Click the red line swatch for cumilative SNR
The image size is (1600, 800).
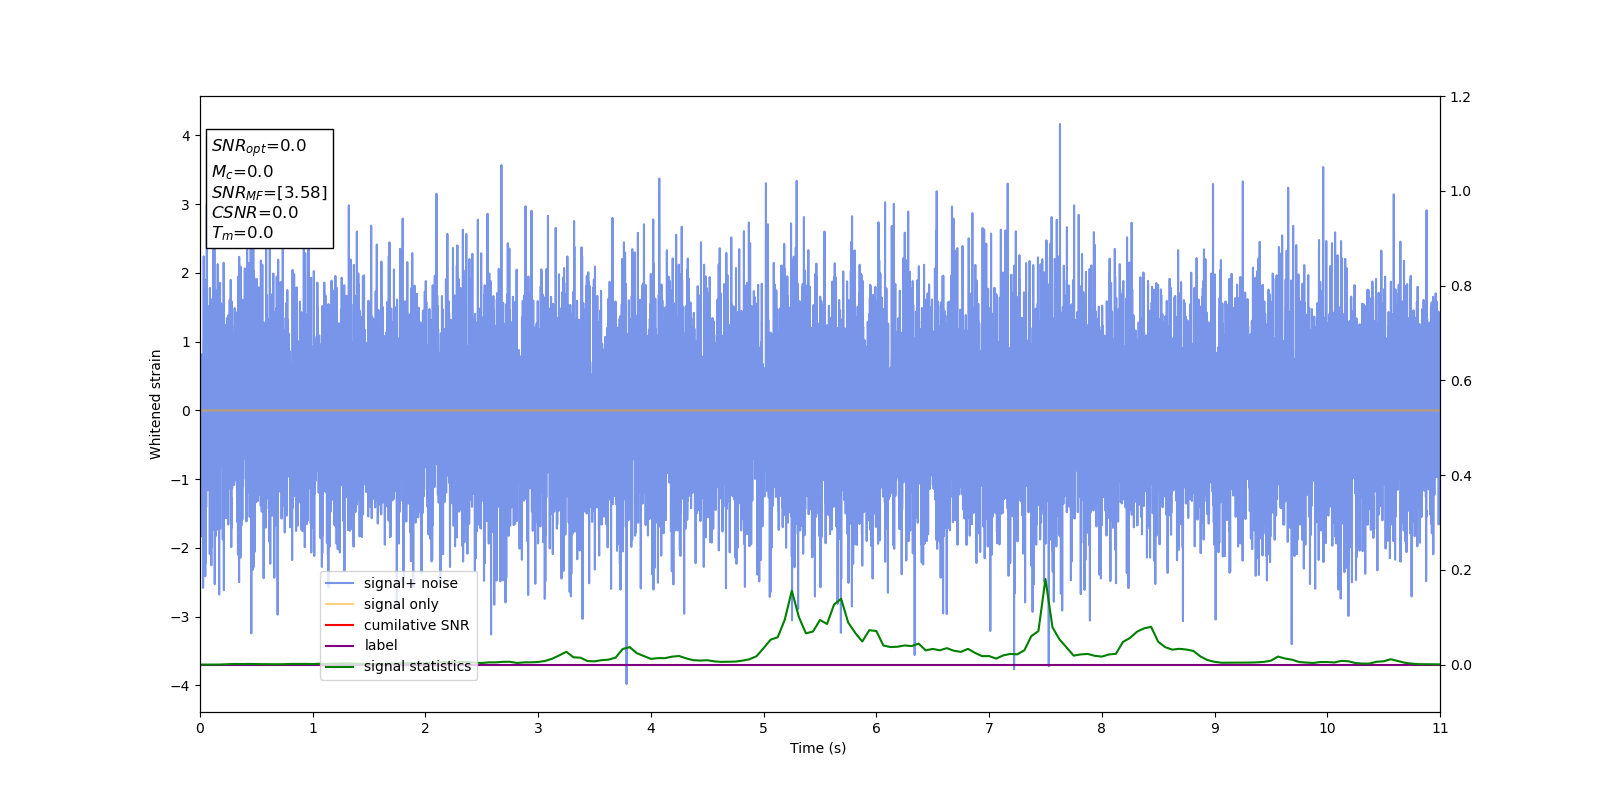(340, 626)
